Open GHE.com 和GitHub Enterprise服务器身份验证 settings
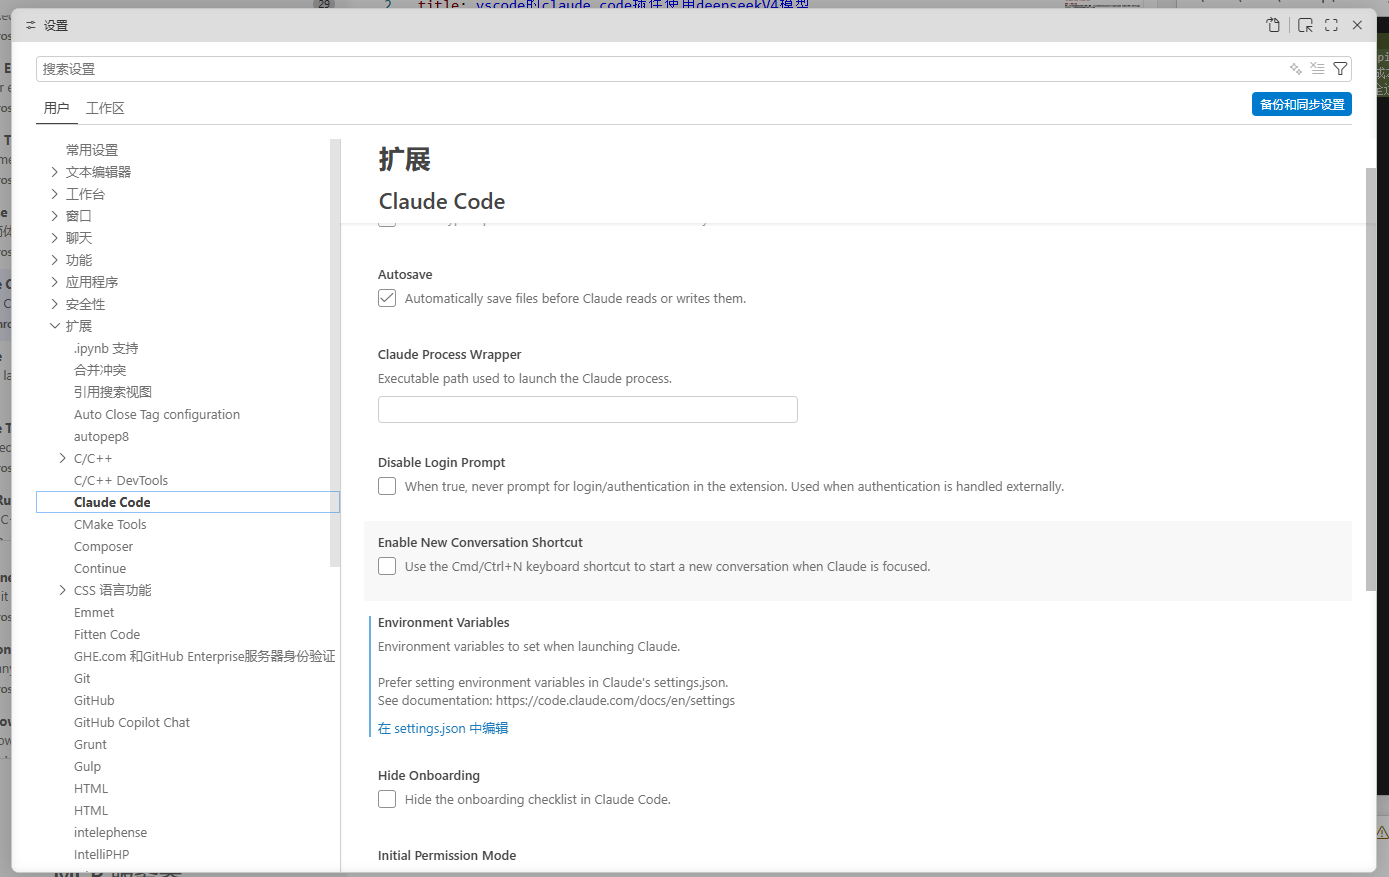 (x=205, y=656)
